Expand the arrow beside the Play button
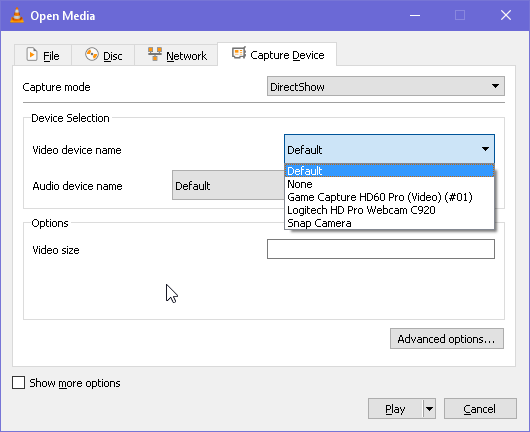Screen dimensions: 530x432 tap(429, 409)
